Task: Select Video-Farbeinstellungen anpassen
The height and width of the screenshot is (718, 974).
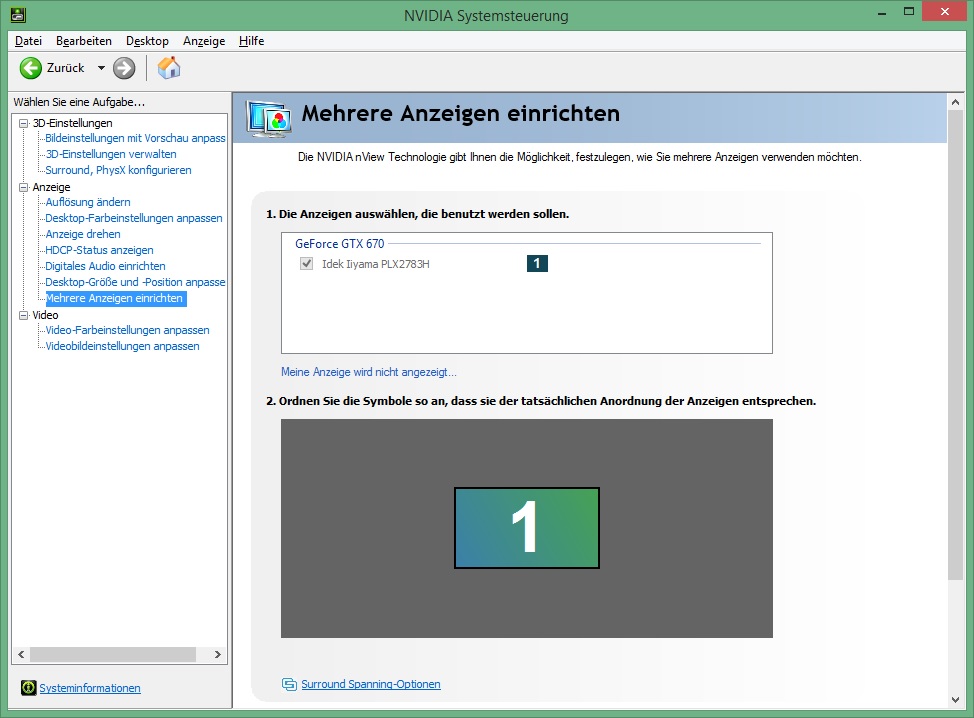Action: [x=127, y=330]
